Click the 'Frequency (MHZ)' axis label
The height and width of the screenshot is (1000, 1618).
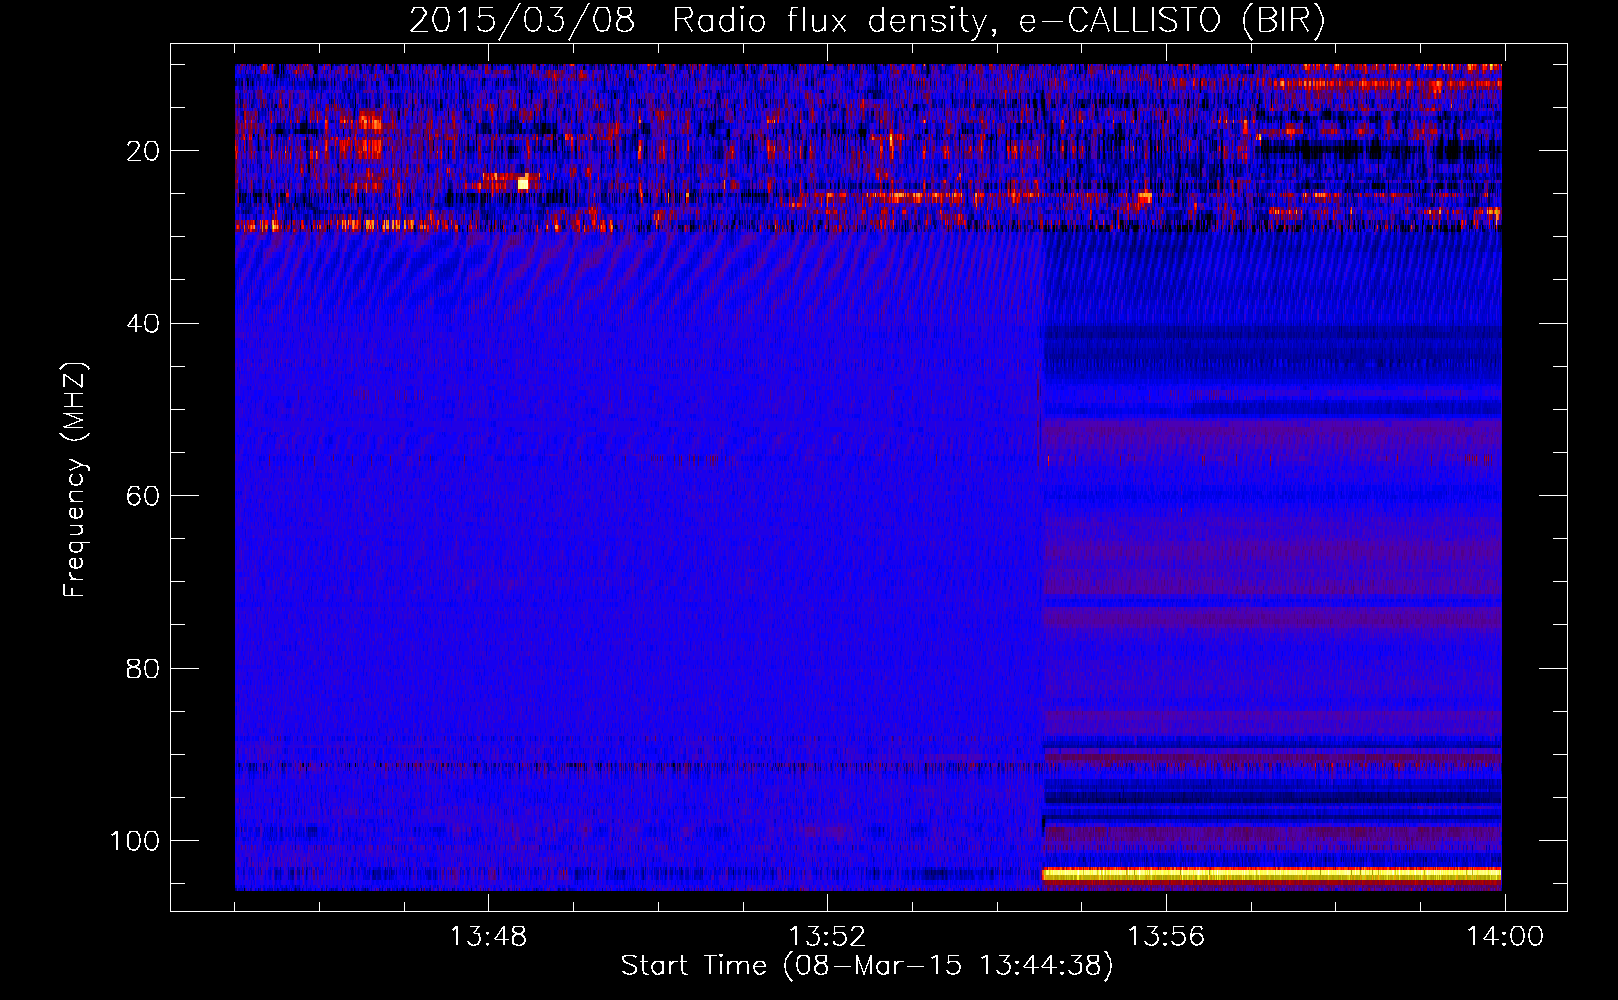(75, 480)
